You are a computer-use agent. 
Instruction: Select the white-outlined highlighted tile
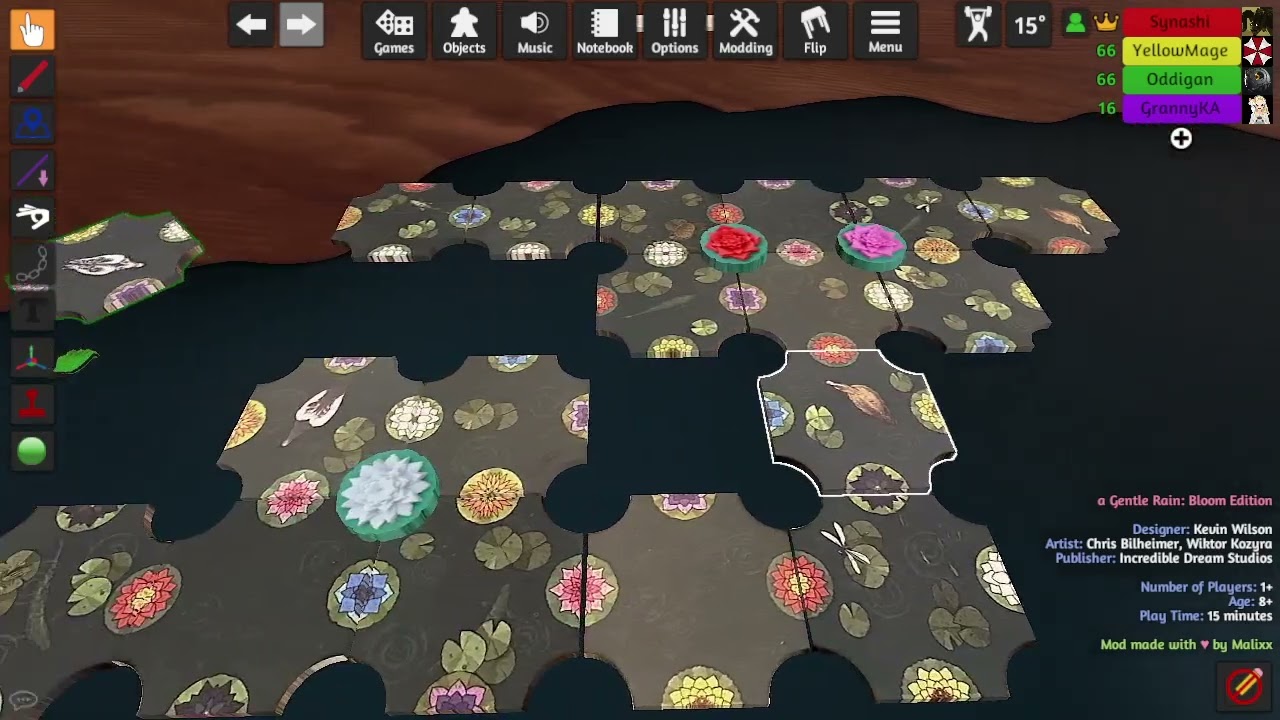[857, 423]
